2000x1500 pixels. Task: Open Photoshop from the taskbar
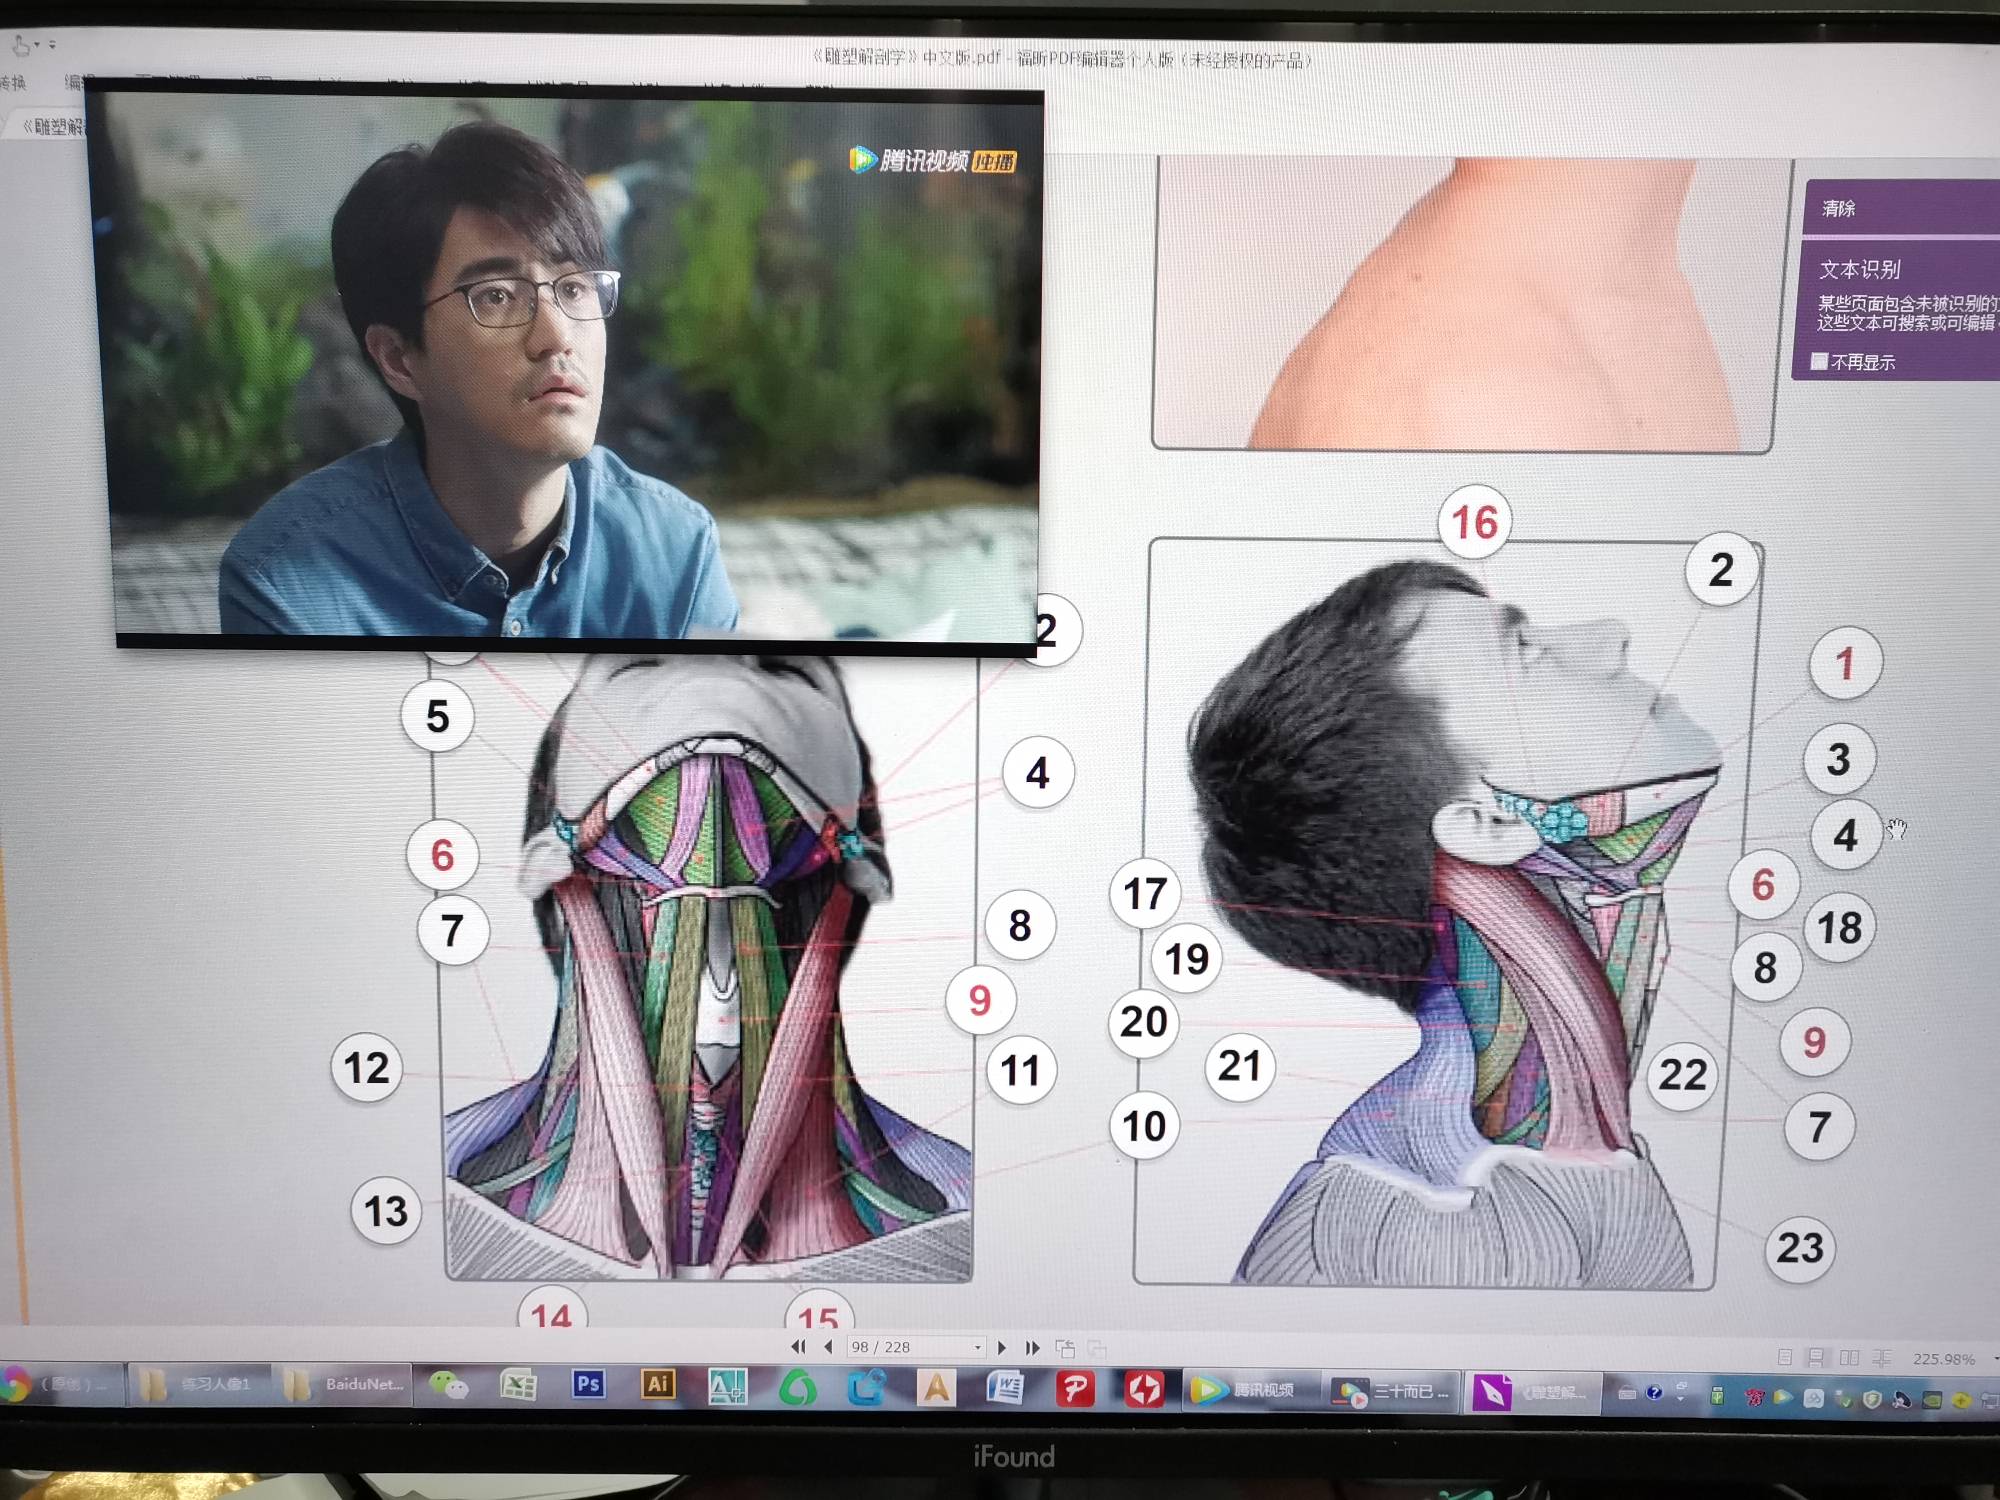pyautogui.click(x=588, y=1384)
